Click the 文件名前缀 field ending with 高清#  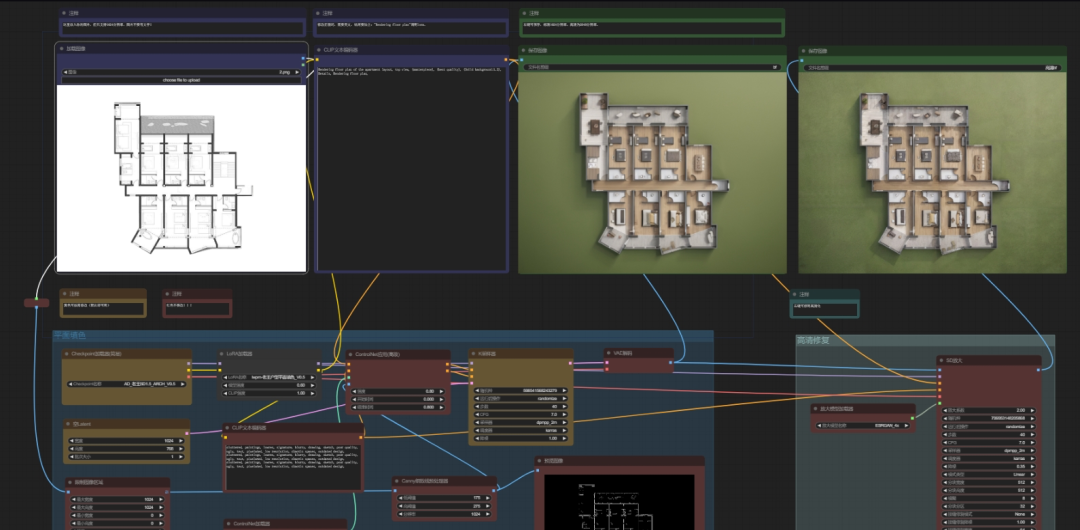click(933, 68)
